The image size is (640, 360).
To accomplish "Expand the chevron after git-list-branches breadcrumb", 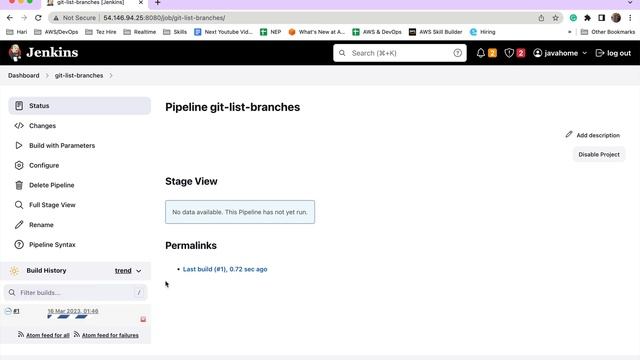I will (111, 76).
